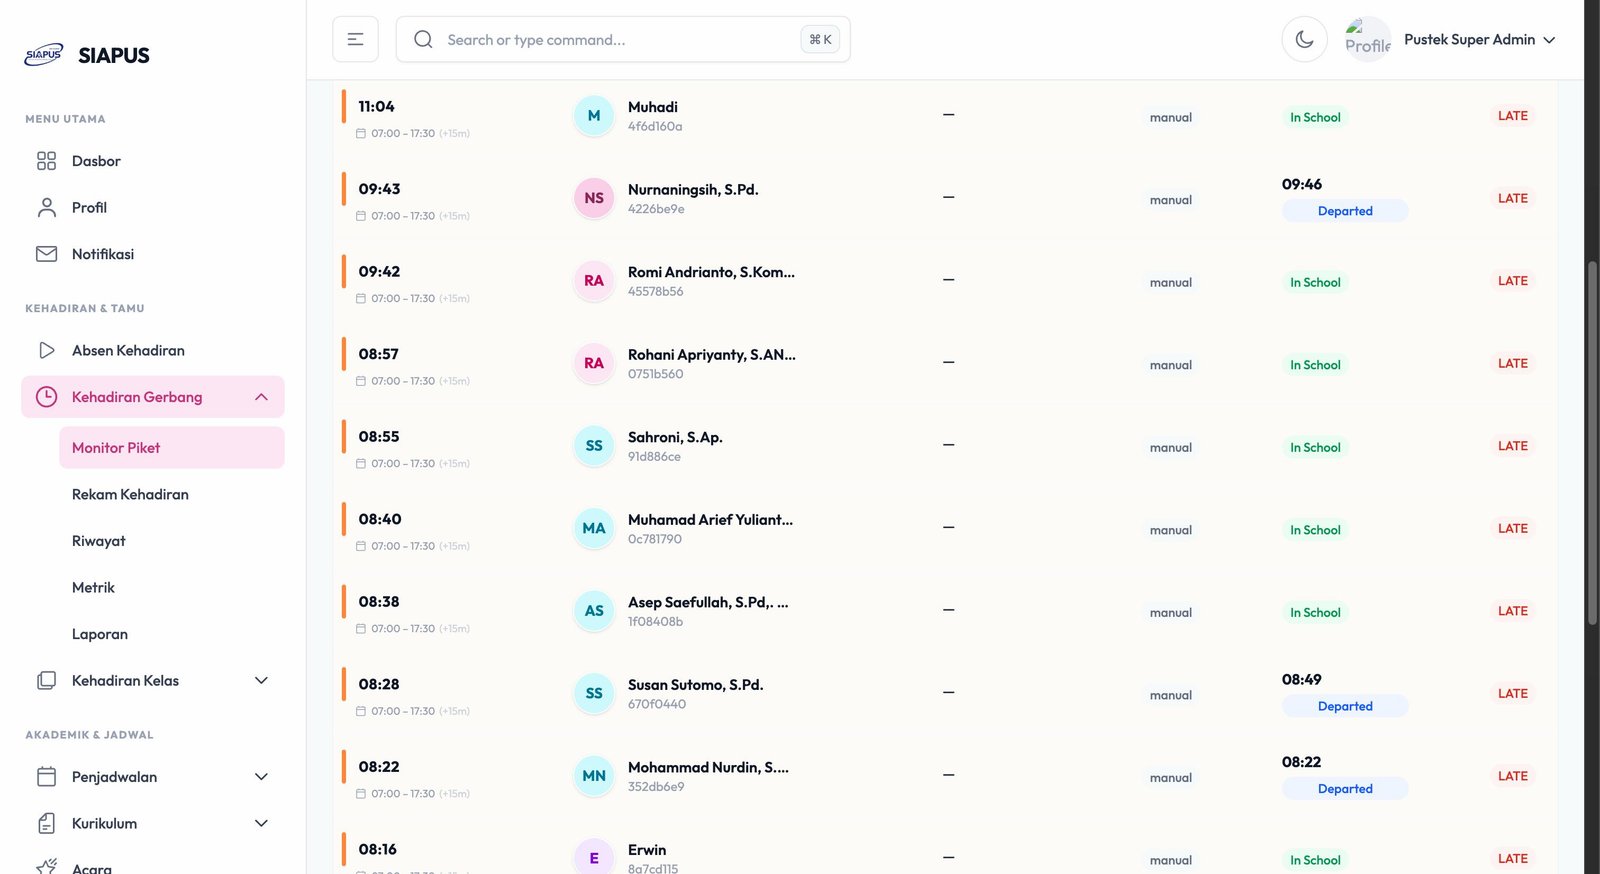Click the SIAPUS logo icon
1600x874 pixels.
[44, 54]
